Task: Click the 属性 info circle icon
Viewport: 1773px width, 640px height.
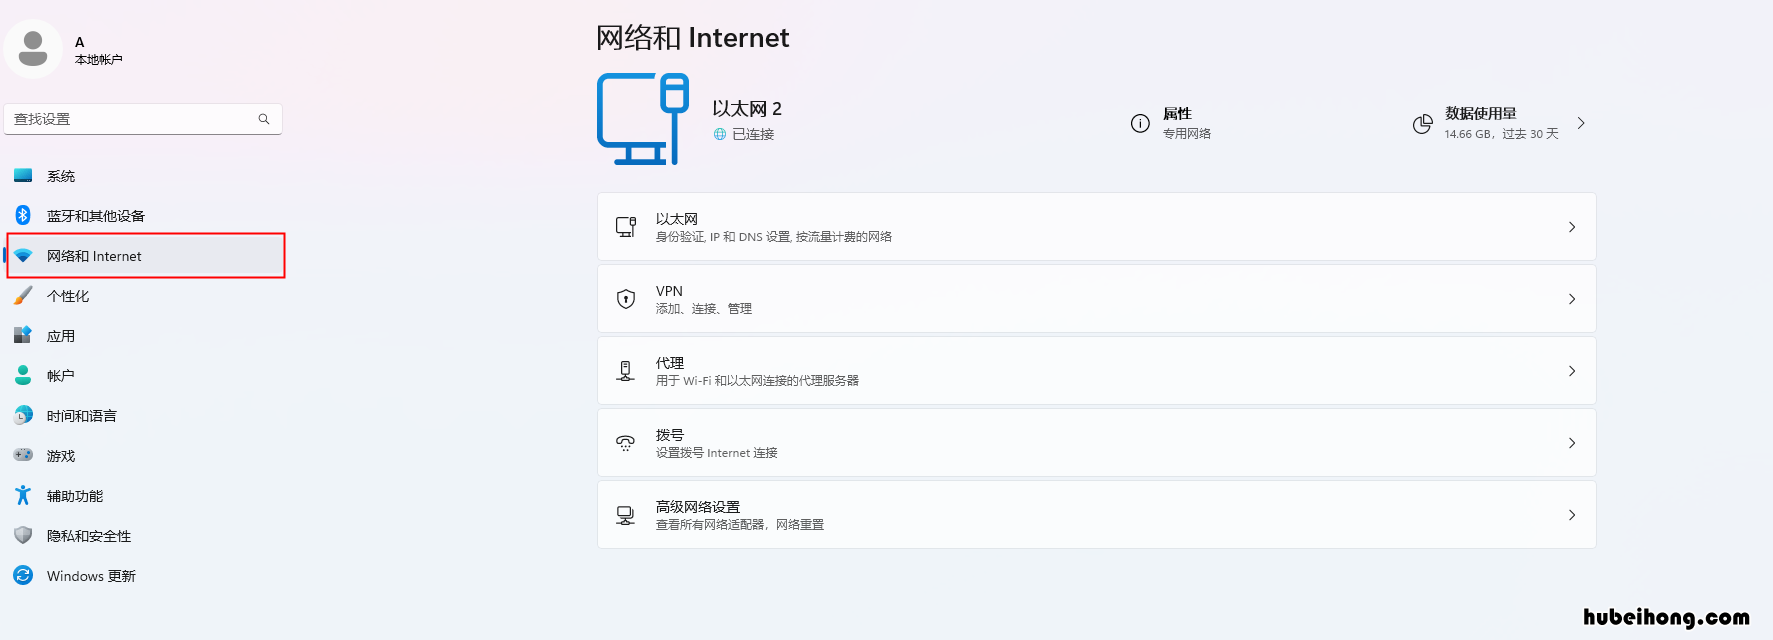Action: (x=1140, y=123)
